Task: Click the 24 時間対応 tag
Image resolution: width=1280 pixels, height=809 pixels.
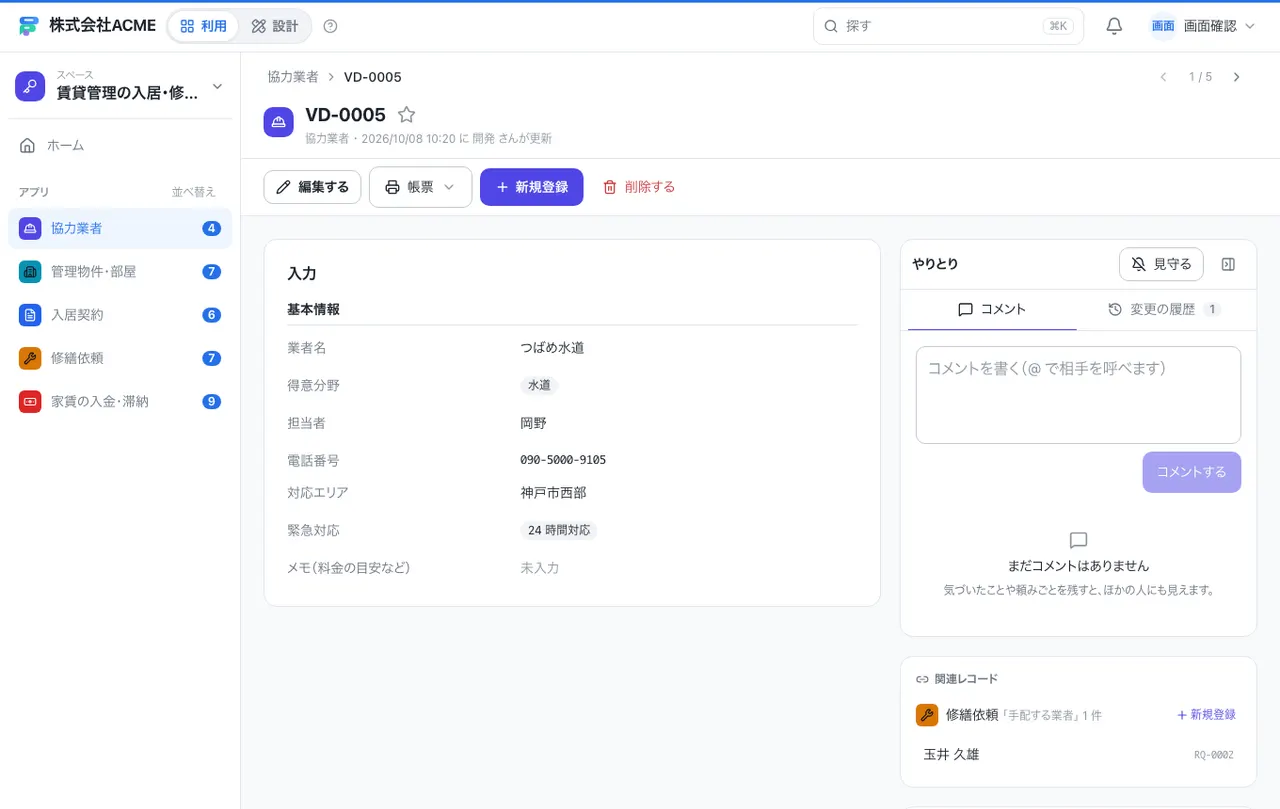Action: pos(559,531)
